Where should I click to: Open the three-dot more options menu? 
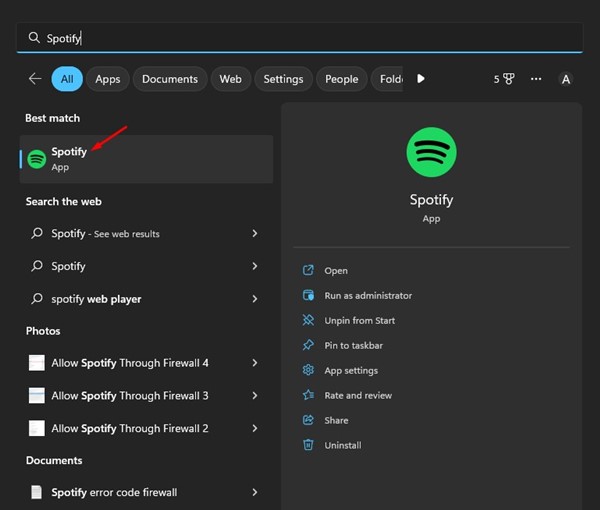(536, 79)
